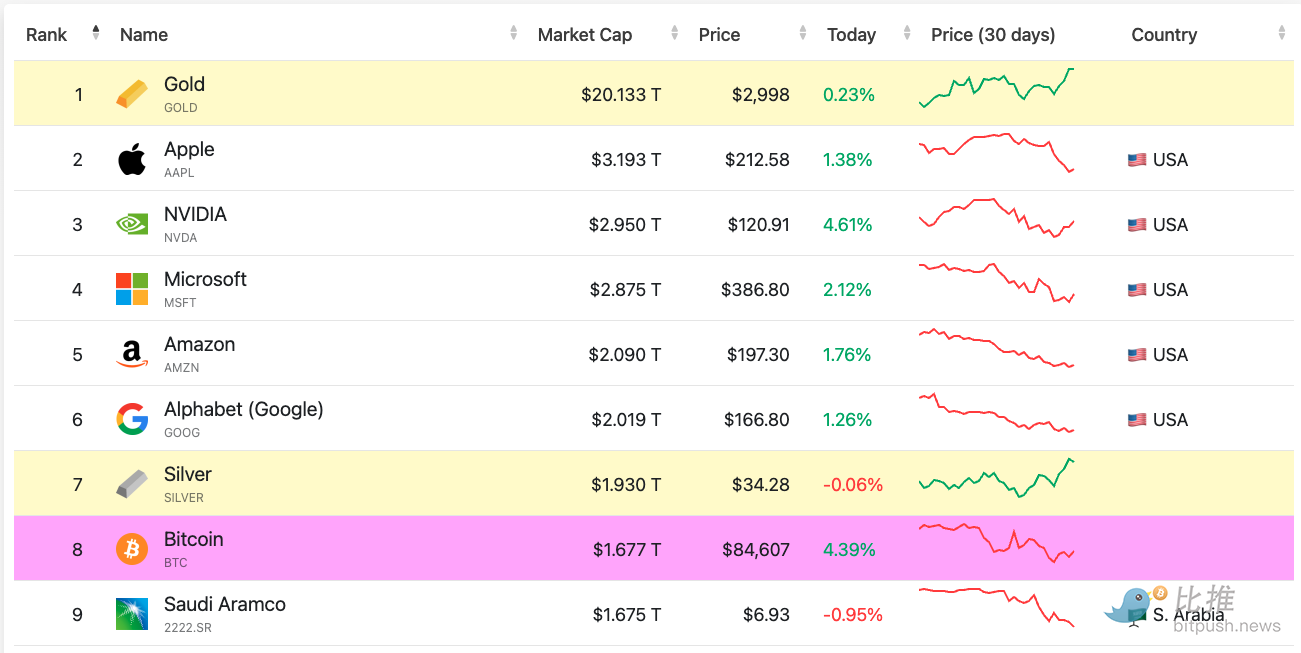Open the Bitcoin name link
This screenshot has height=653, width=1301.
(193, 540)
